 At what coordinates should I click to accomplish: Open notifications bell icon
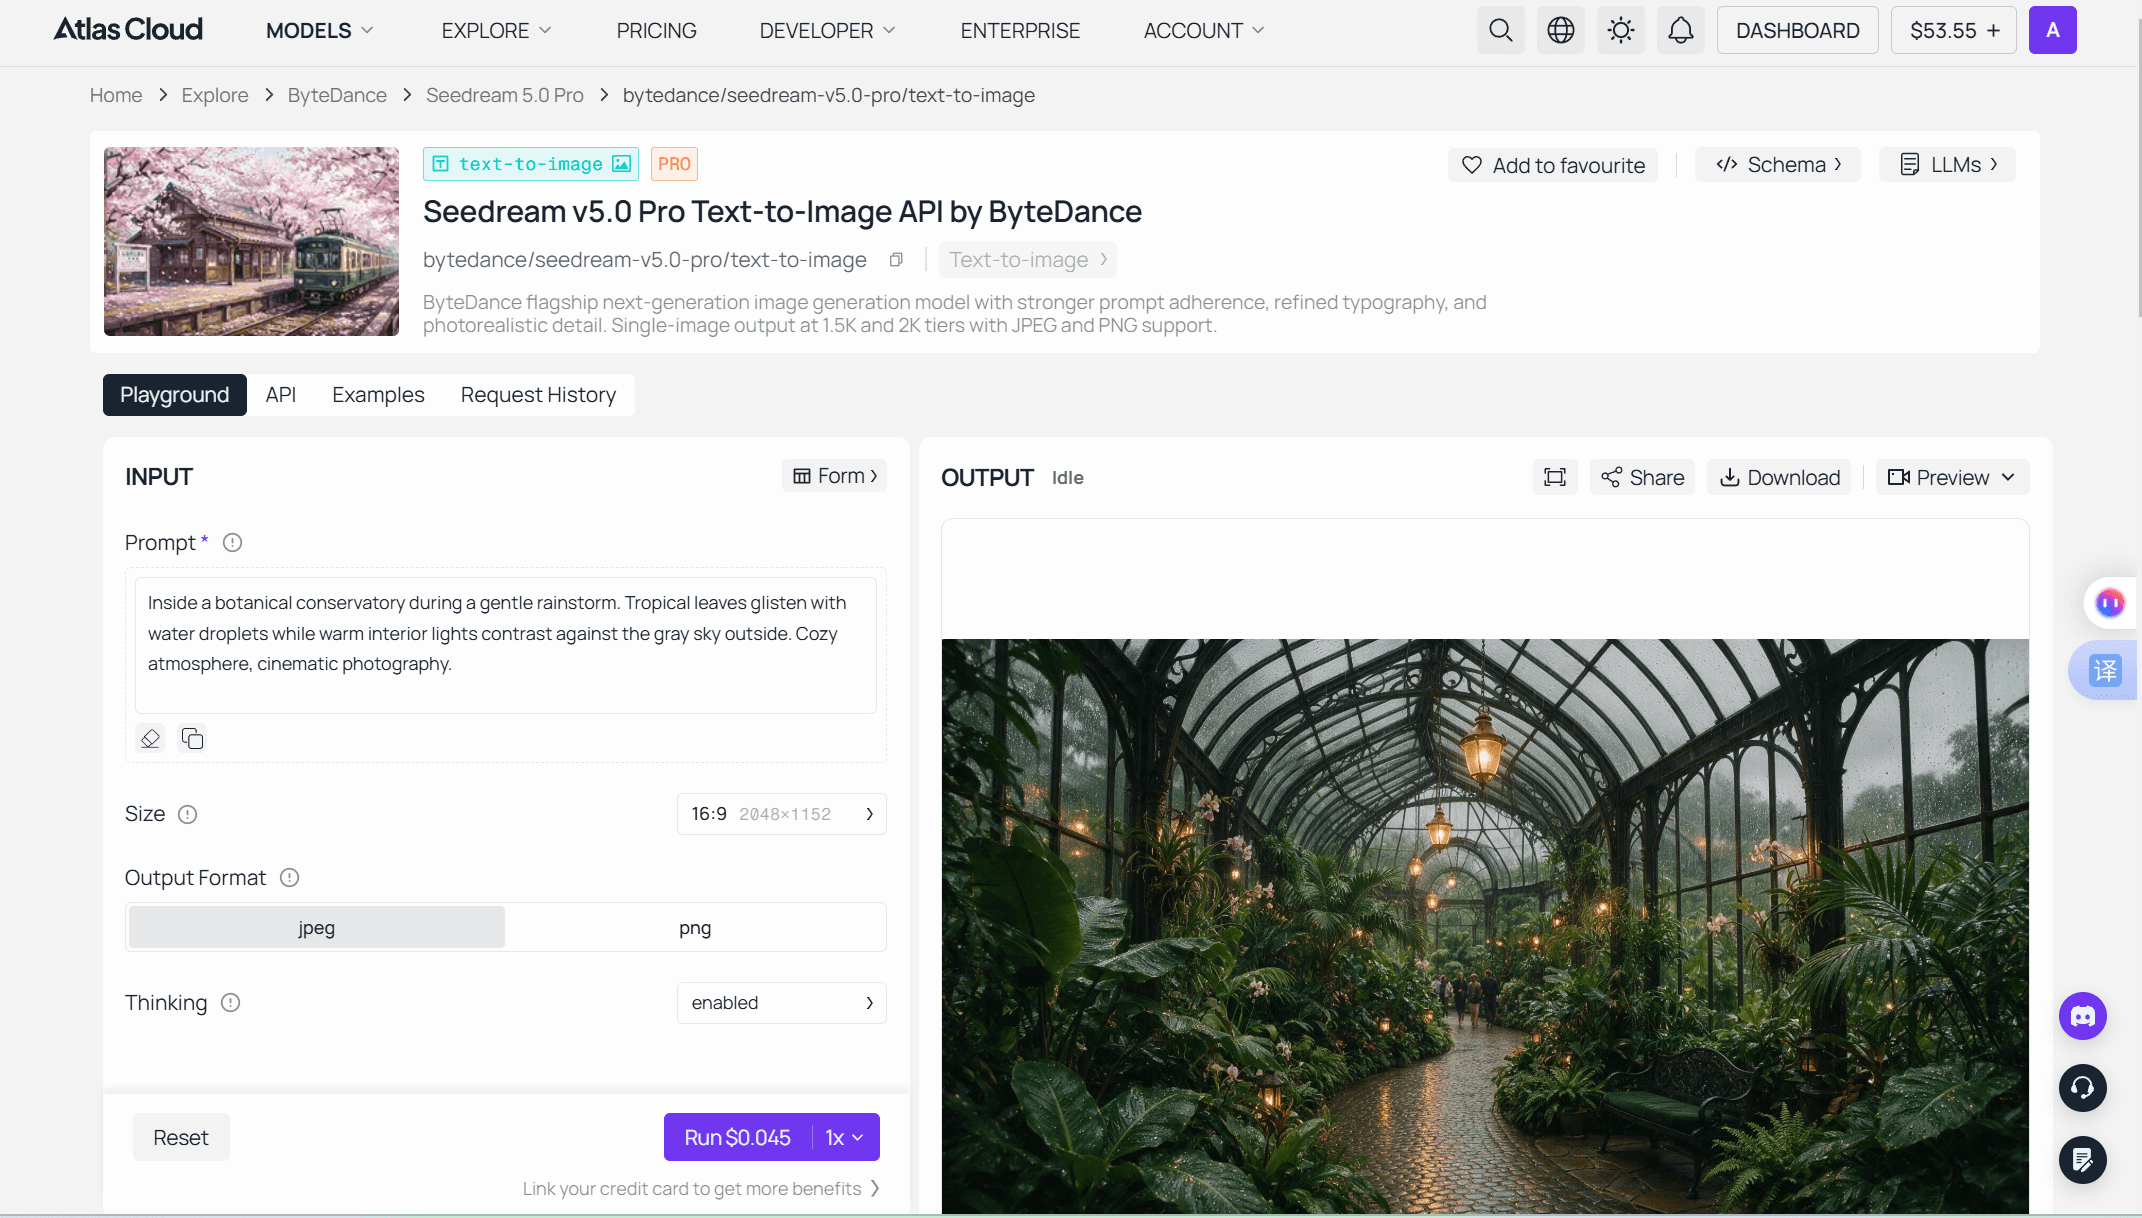[x=1680, y=30]
